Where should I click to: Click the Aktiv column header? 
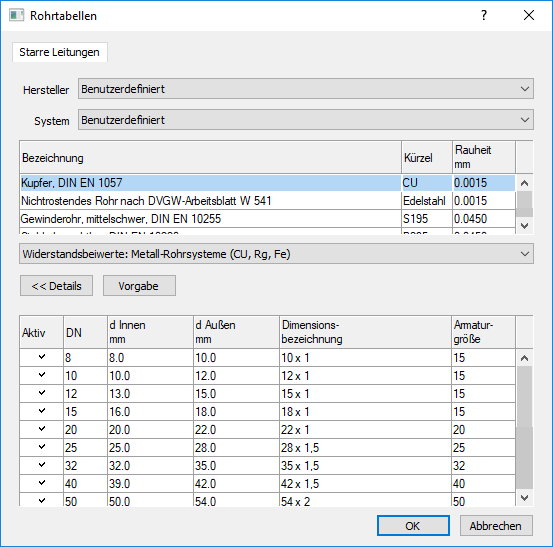pyautogui.click(x=42, y=332)
